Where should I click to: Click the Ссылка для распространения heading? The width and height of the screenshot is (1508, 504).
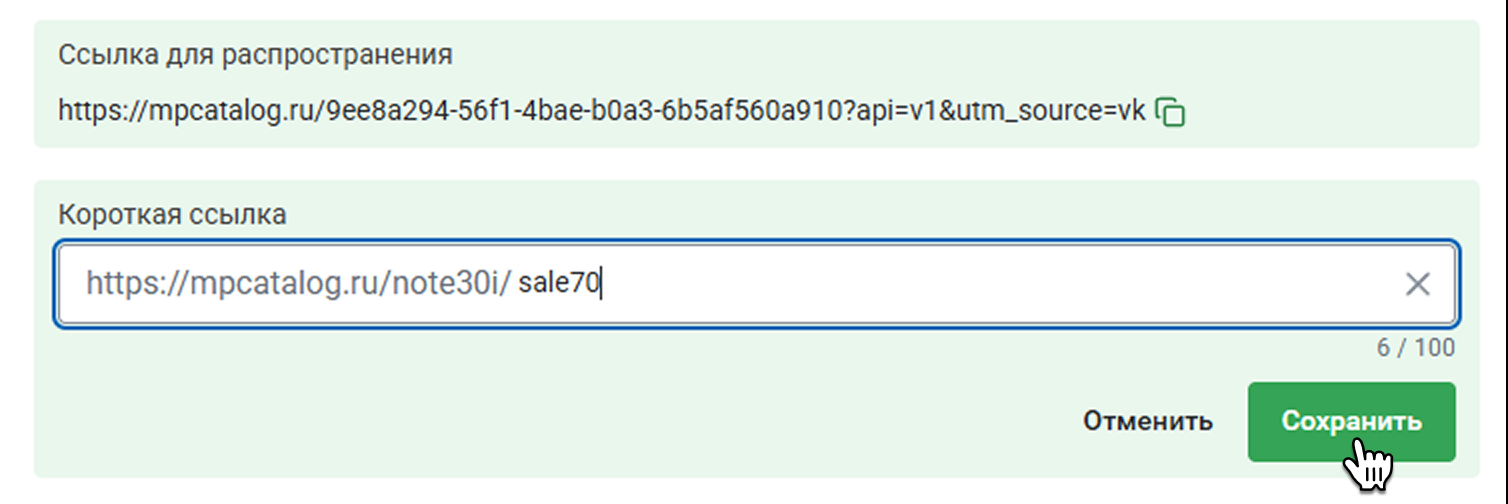tap(255, 54)
